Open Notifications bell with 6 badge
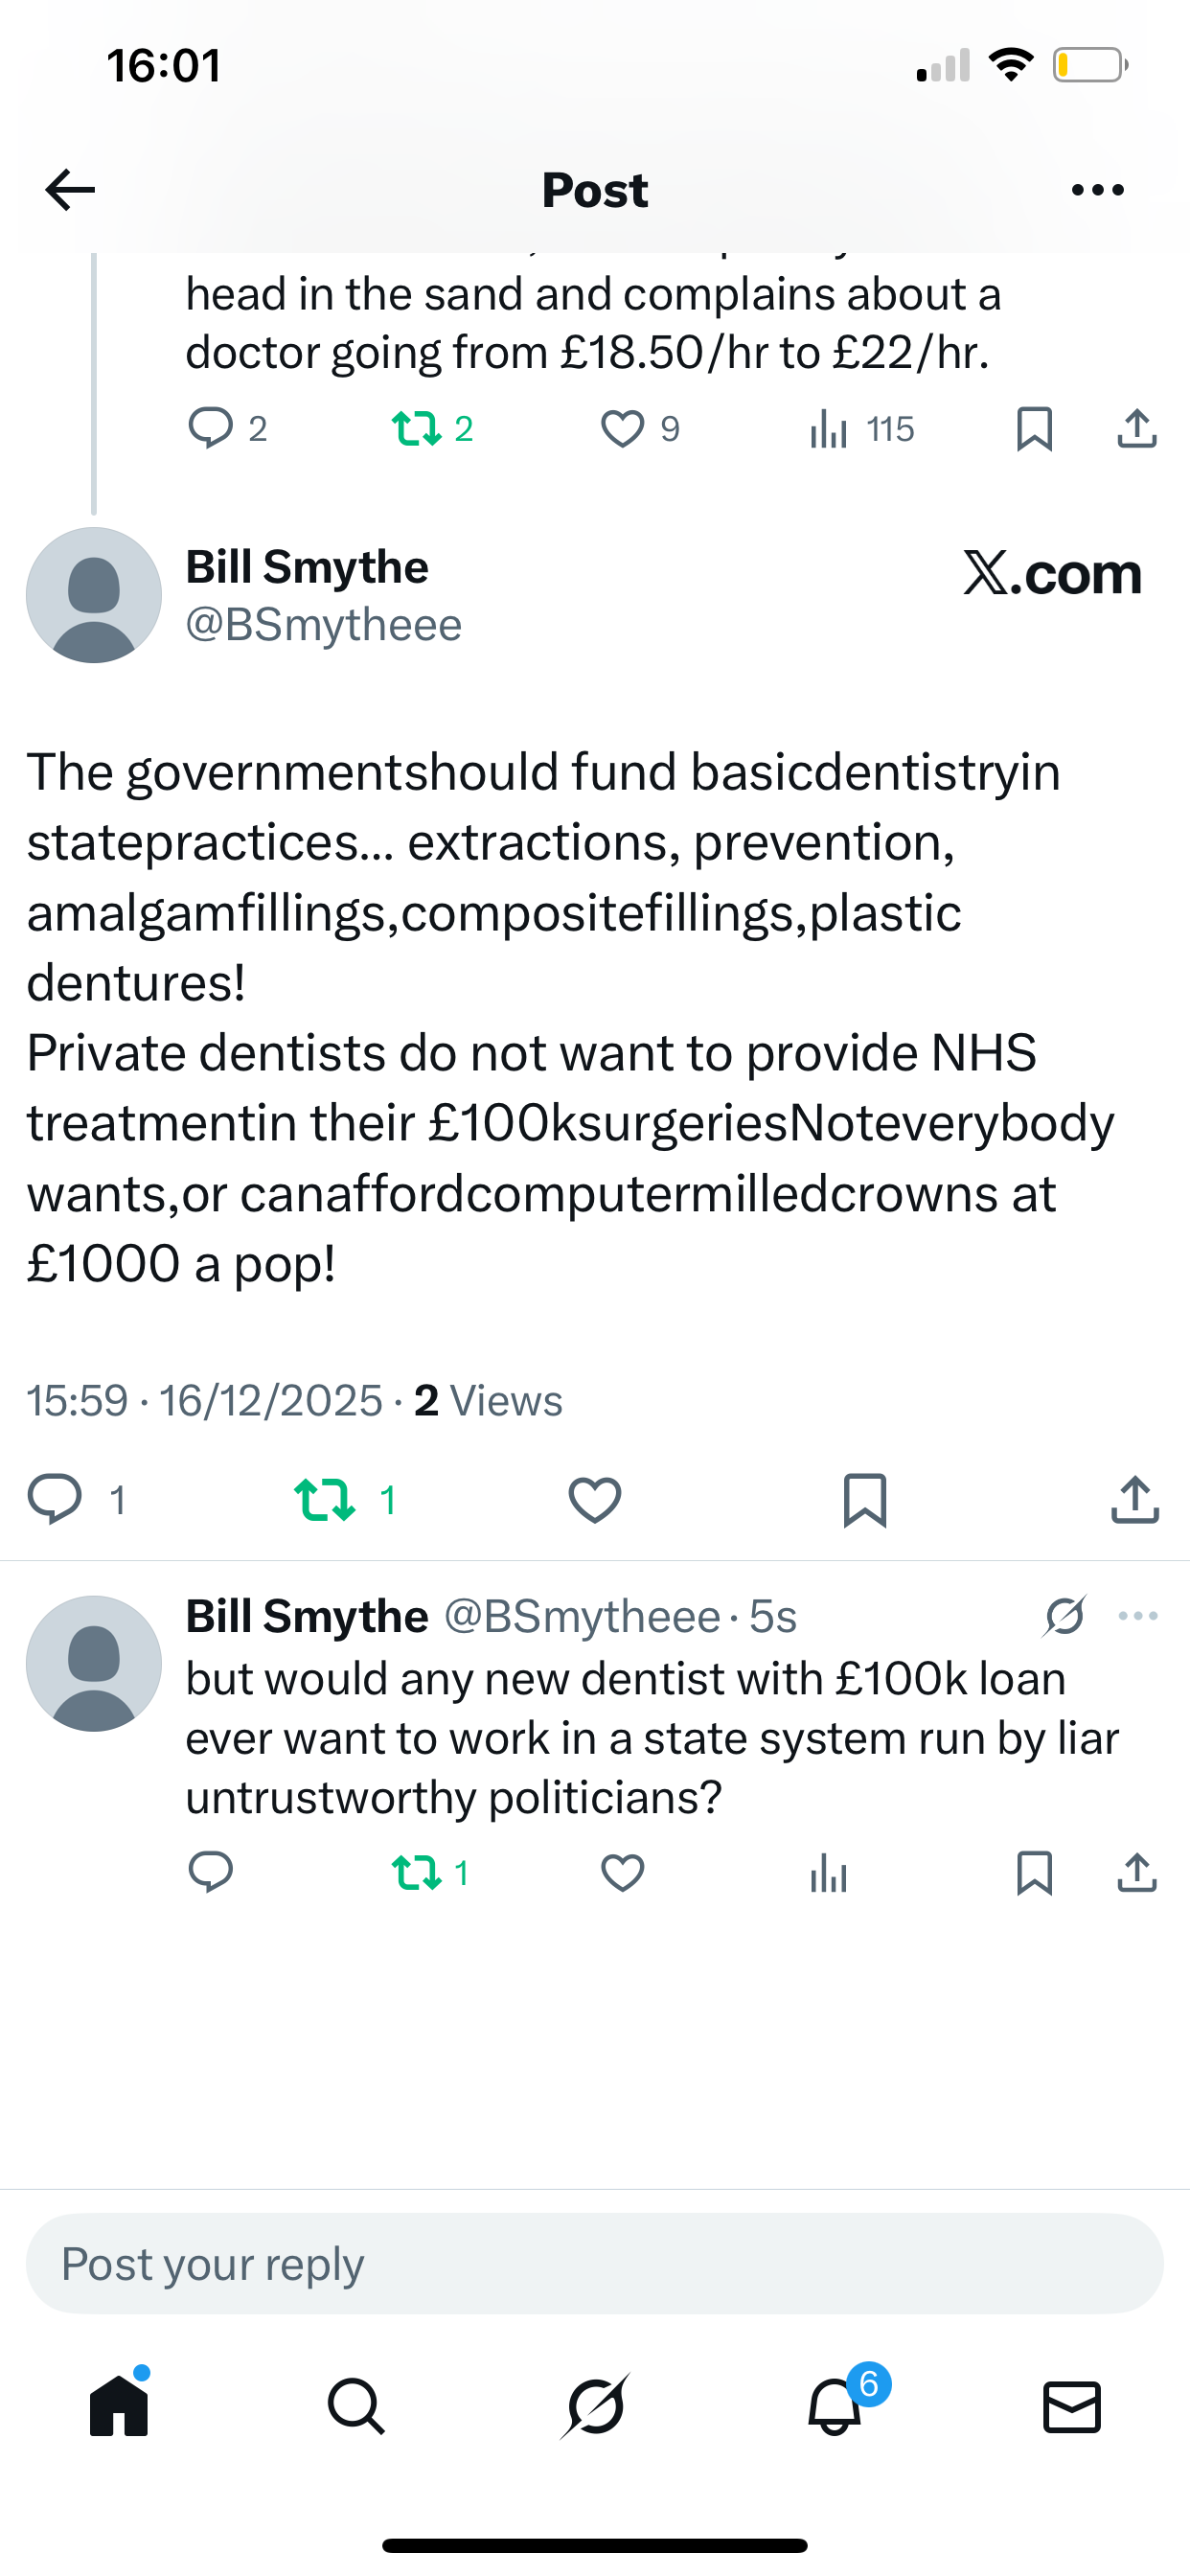This screenshot has width=1190, height=2576. pyautogui.click(x=835, y=2406)
